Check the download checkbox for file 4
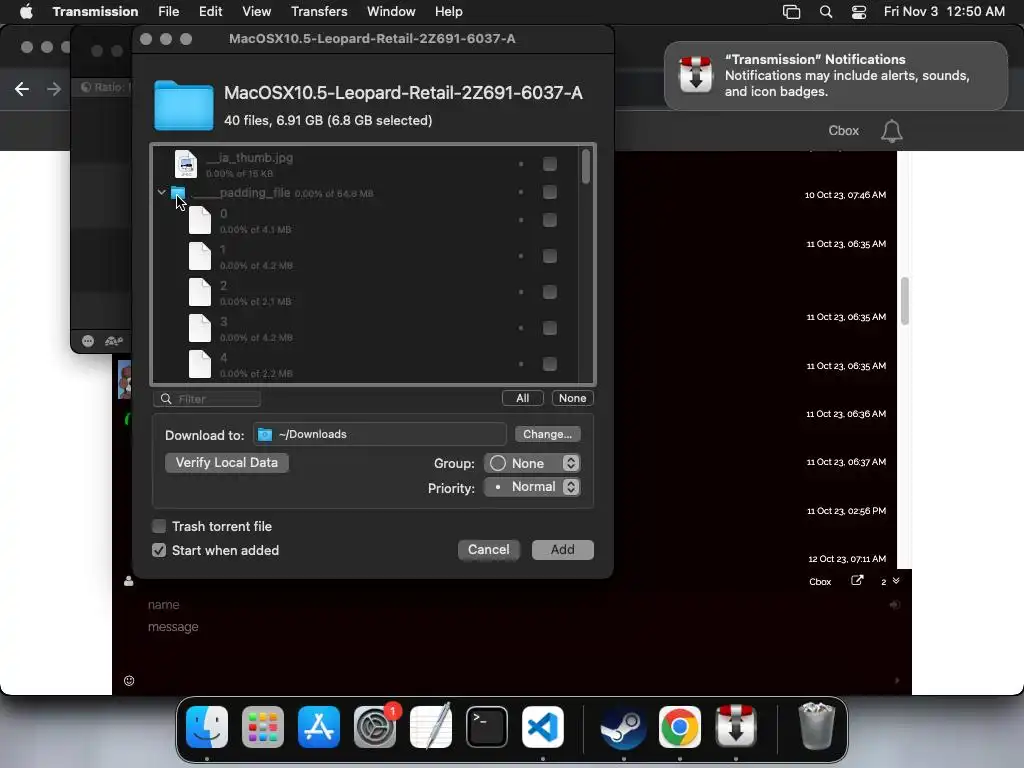The width and height of the screenshot is (1024, 768). pyautogui.click(x=550, y=364)
